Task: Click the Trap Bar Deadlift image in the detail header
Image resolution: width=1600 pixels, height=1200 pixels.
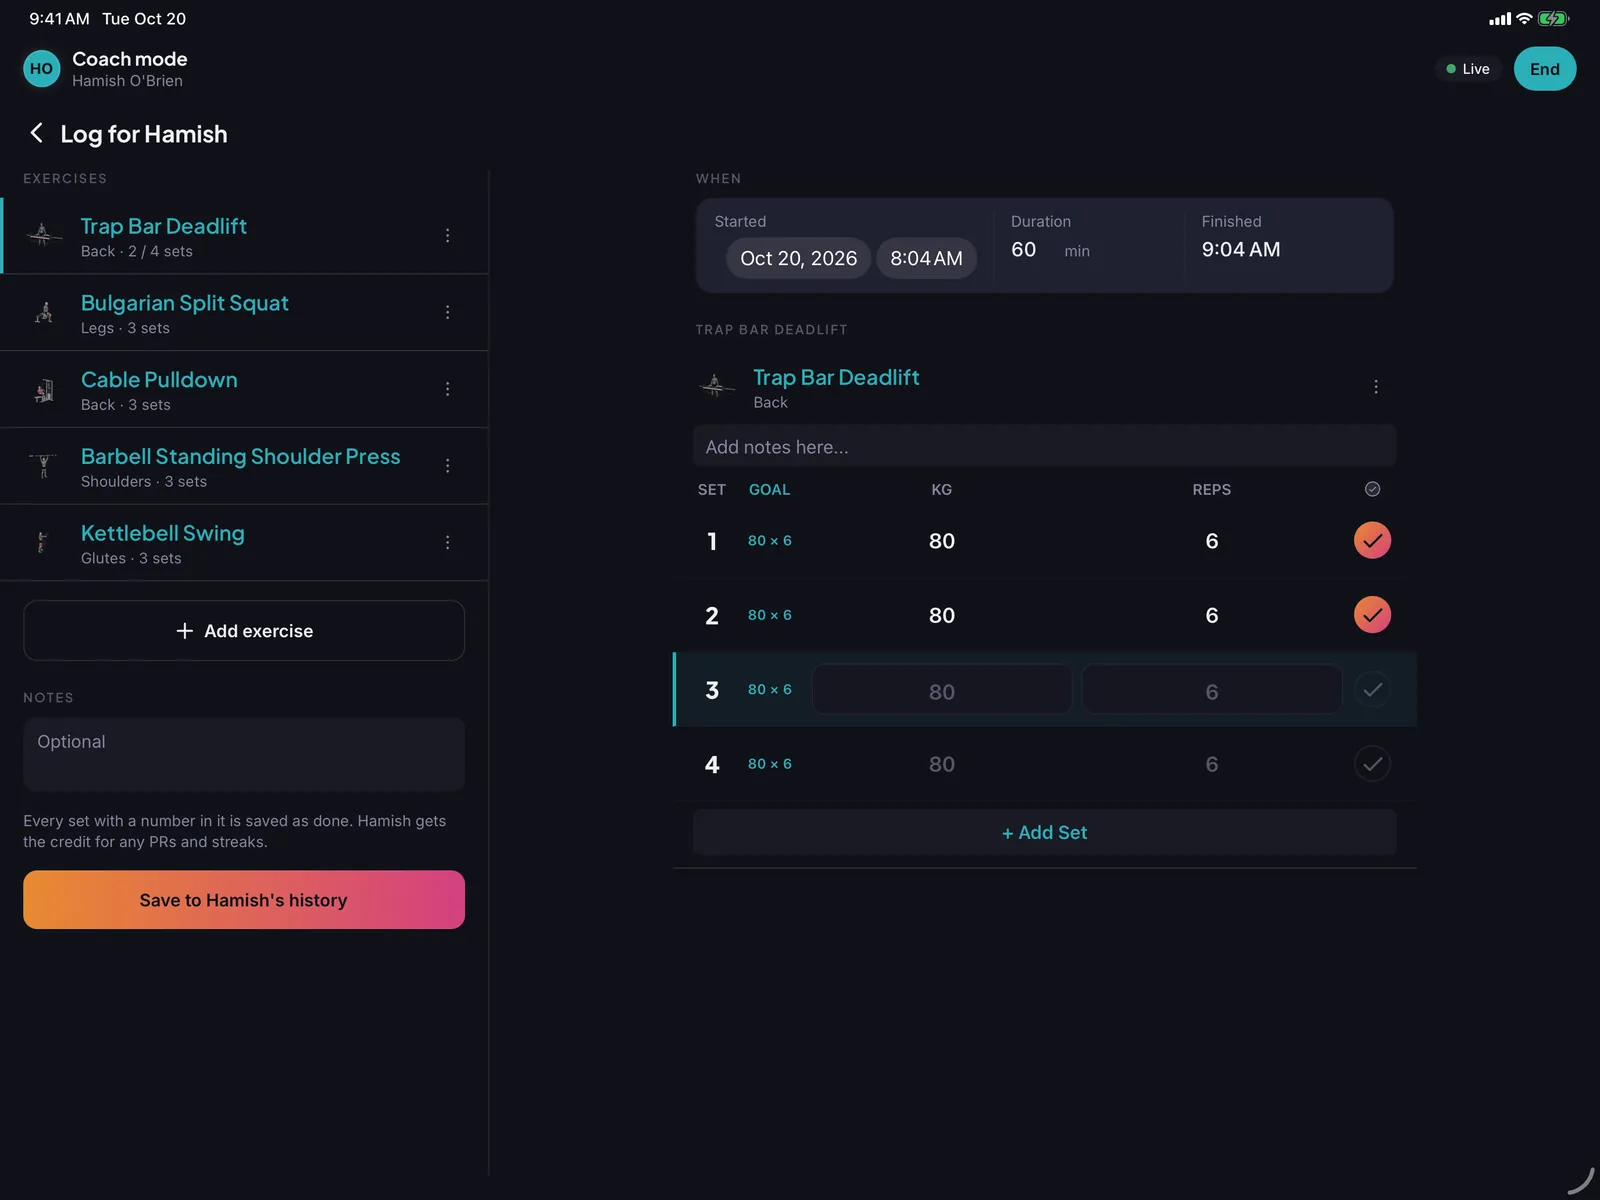Action: coord(715,386)
